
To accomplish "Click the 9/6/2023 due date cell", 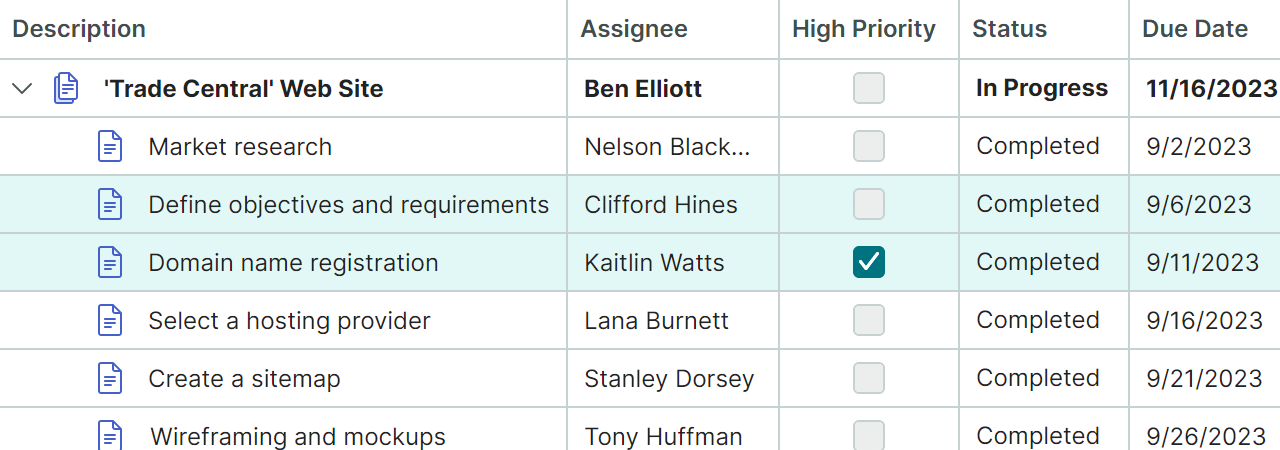I will (1199, 205).
